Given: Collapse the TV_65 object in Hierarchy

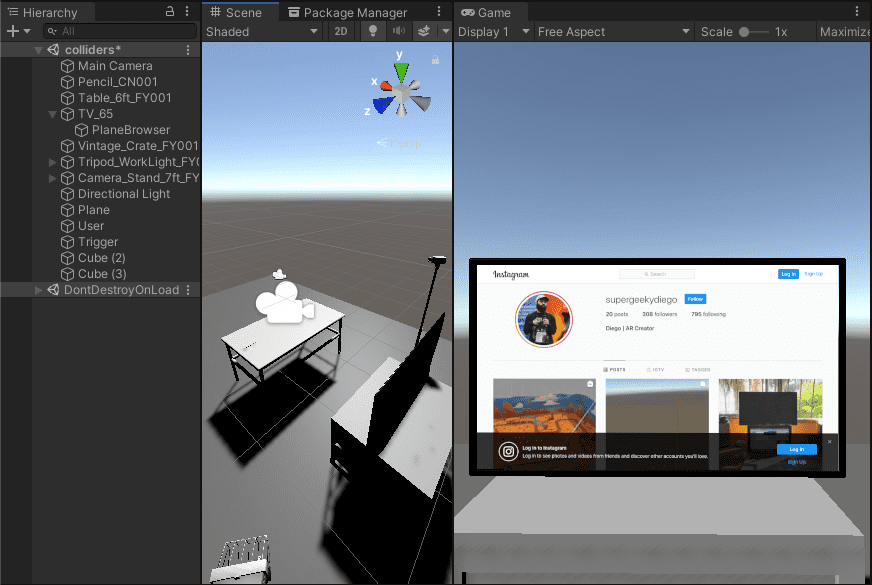Looking at the screenshot, I should (x=53, y=114).
